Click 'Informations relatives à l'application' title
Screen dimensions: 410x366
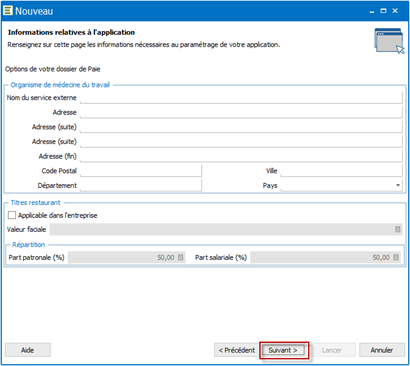coord(71,32)
